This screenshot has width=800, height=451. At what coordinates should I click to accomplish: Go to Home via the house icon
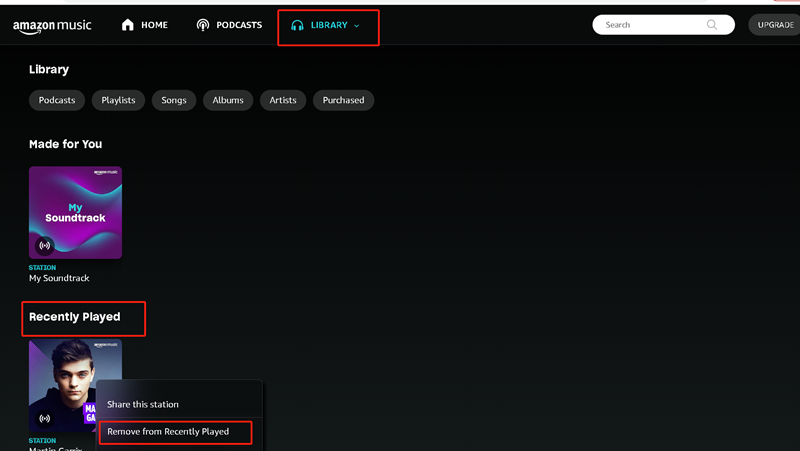click(x=127, y=25)
